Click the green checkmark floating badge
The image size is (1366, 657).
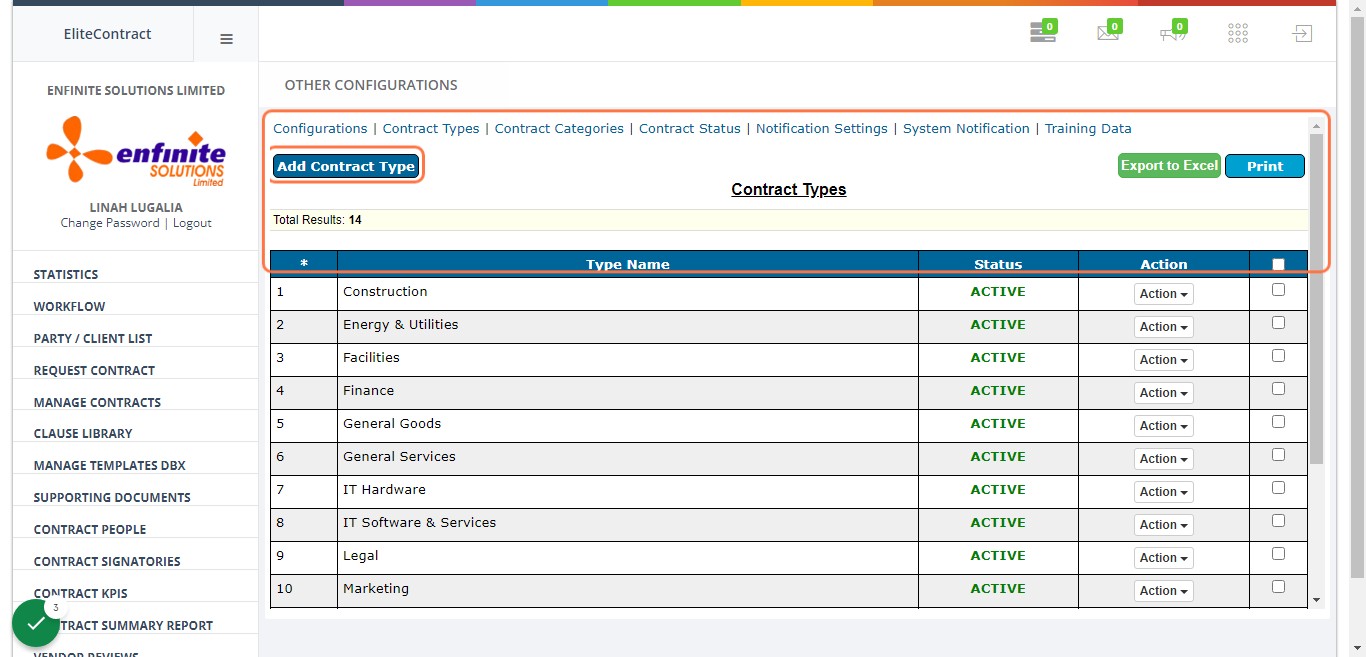(x=36, y=623)
